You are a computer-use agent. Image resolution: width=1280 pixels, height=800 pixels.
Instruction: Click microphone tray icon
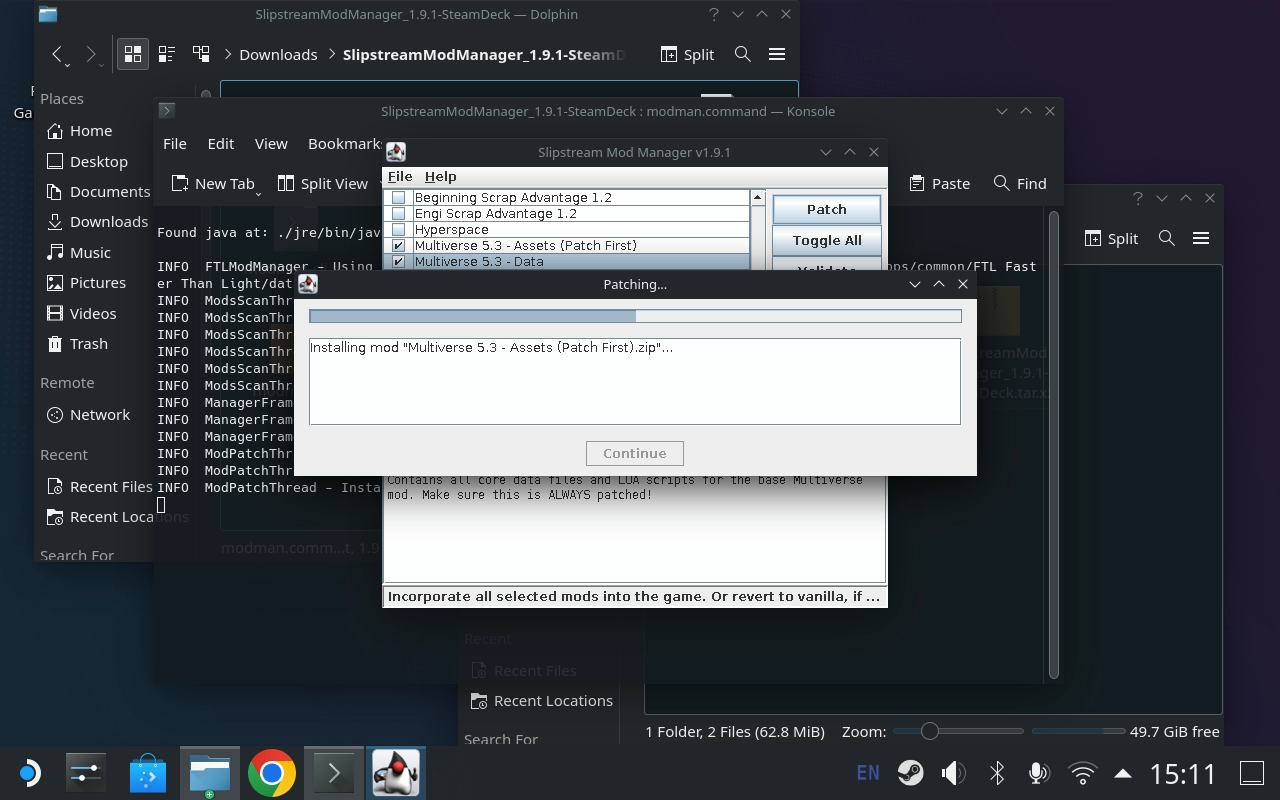[x=1038, y=773]
